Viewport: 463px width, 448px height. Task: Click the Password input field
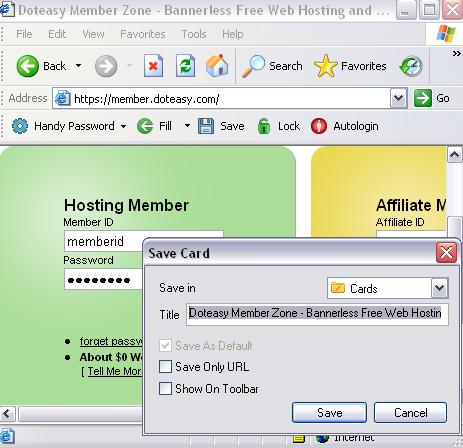click(104, 279)
